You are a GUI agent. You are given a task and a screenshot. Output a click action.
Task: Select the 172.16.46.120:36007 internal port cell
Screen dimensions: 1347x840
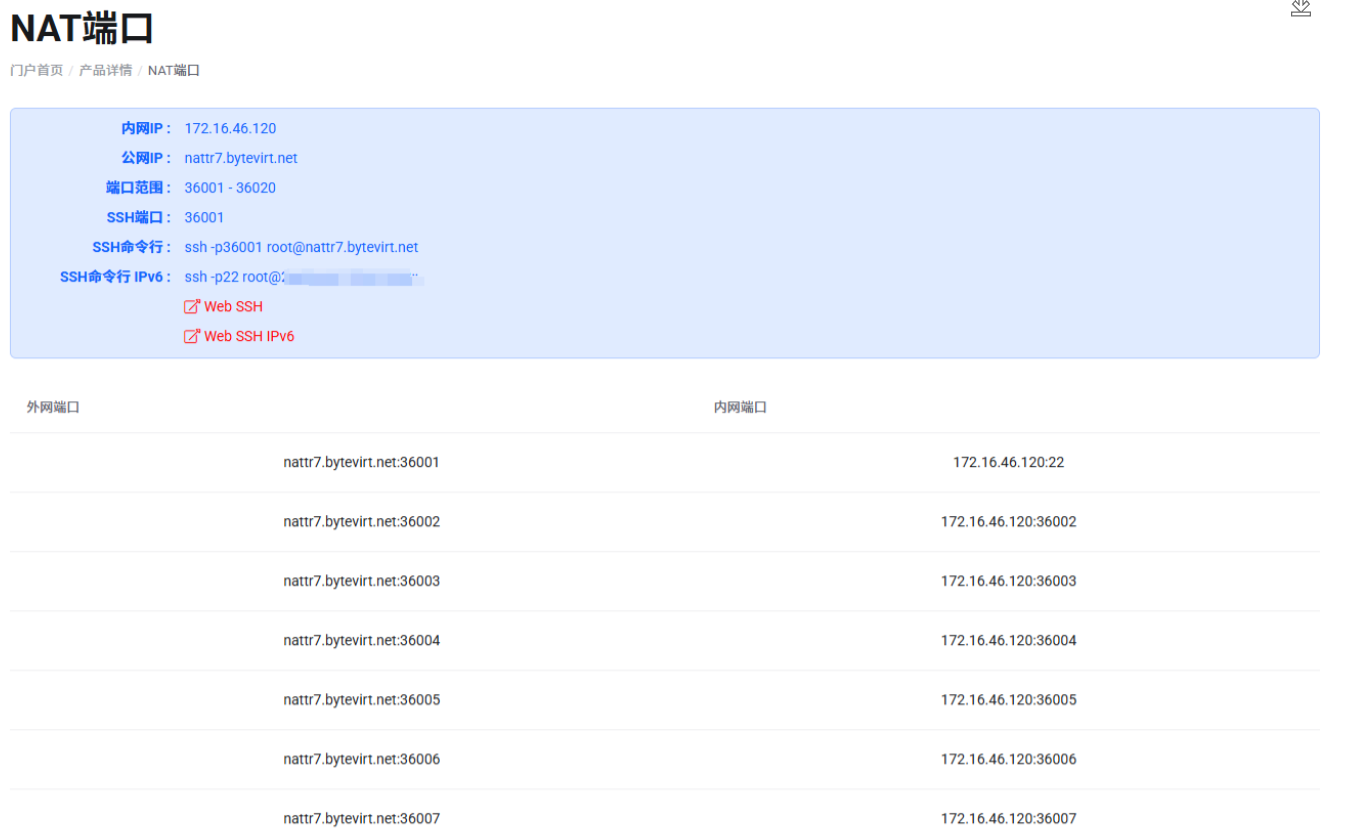1008,819
